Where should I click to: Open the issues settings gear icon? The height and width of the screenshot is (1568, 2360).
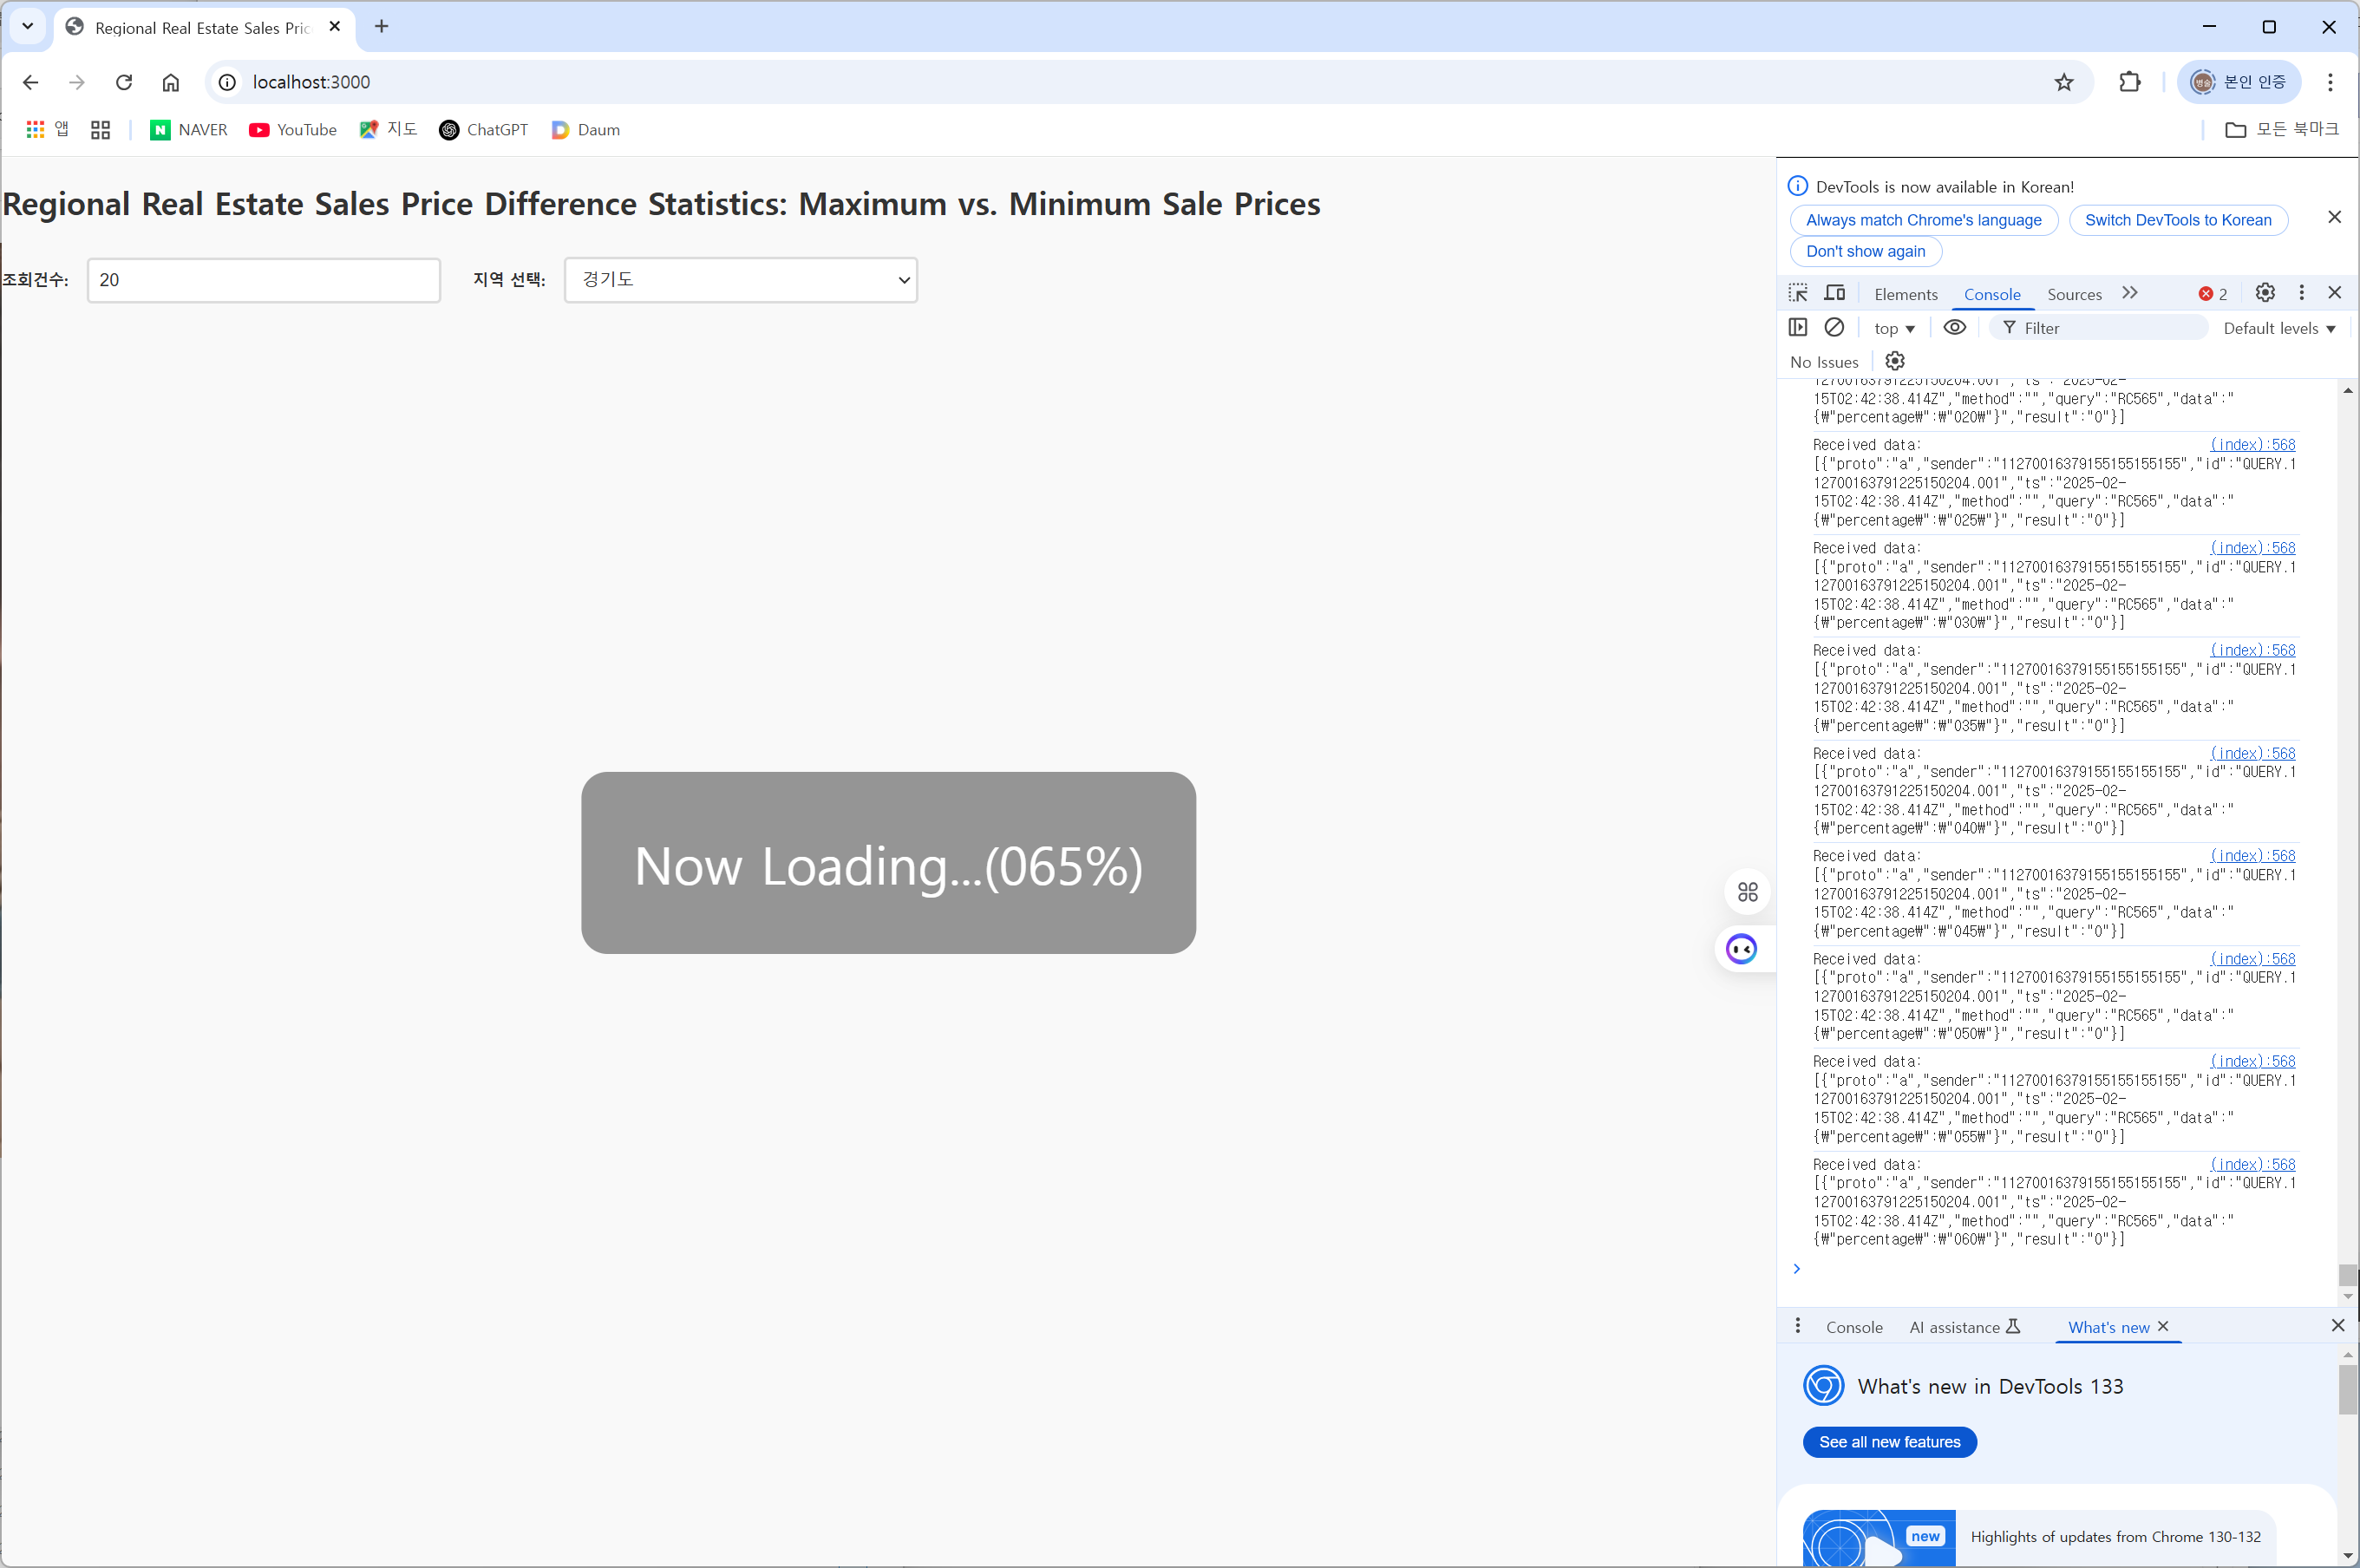(1895, 361)
